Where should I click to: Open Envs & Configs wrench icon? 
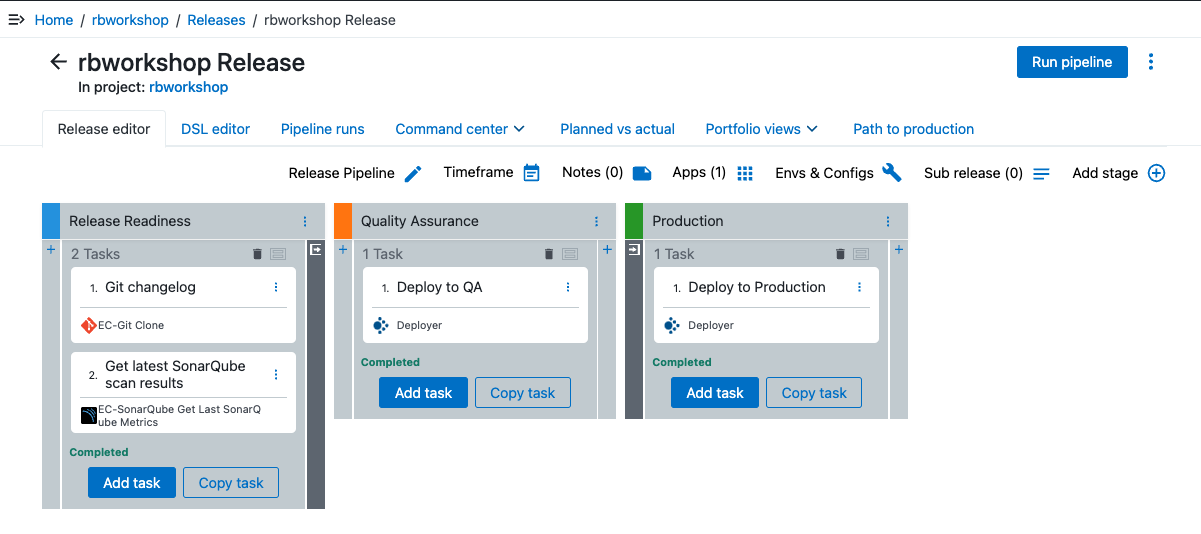(892, 173)
